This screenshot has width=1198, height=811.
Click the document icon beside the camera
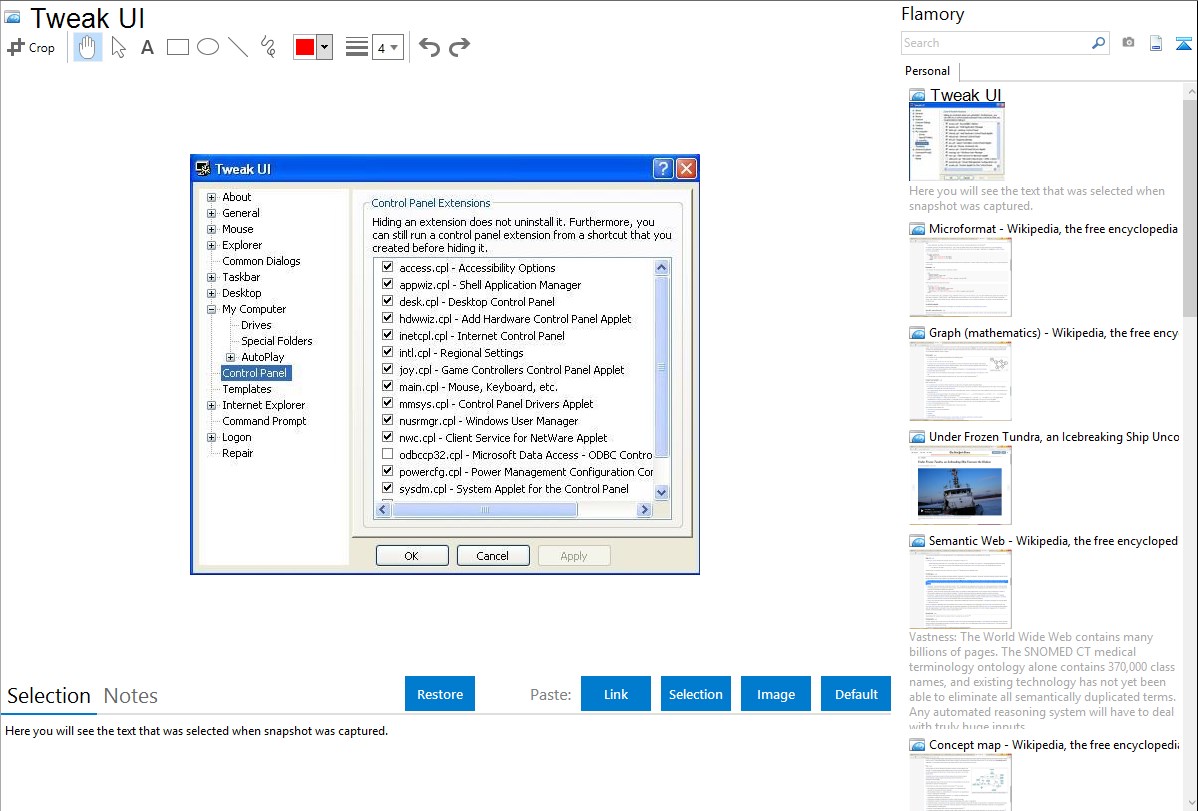point(1156,44)
